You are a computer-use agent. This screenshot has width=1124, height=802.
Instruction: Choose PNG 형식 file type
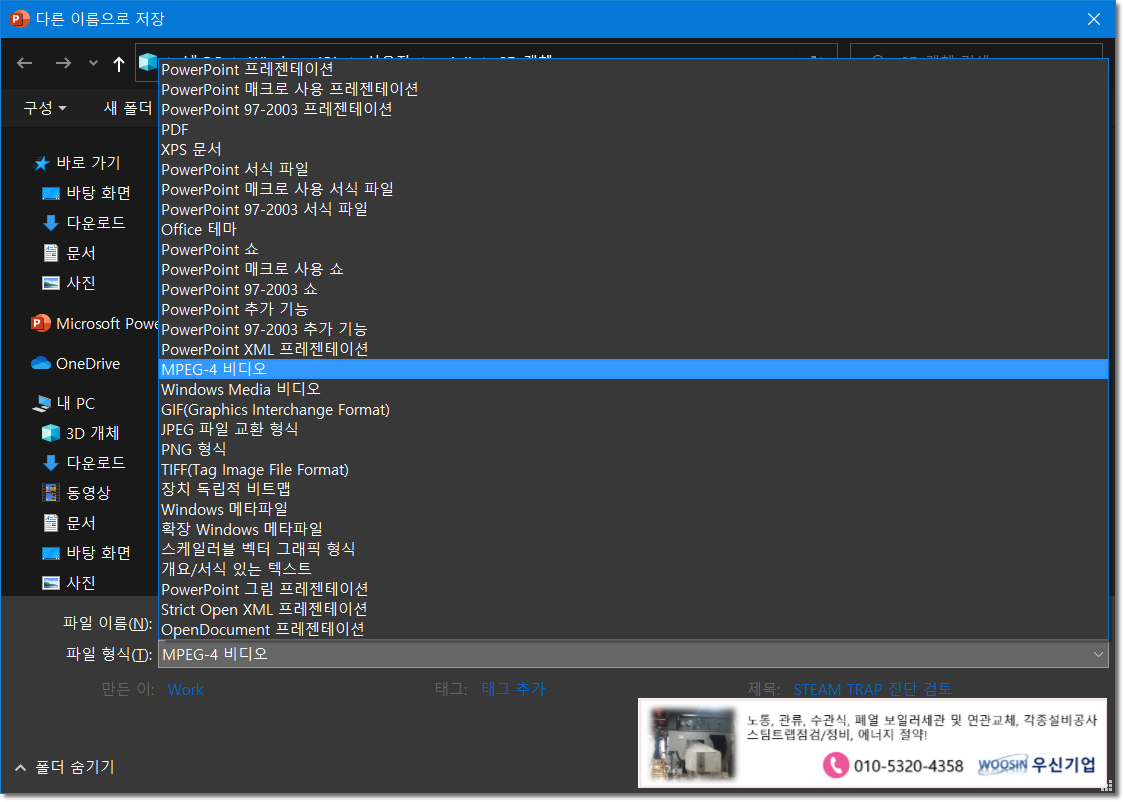click(x=633, y=450)
